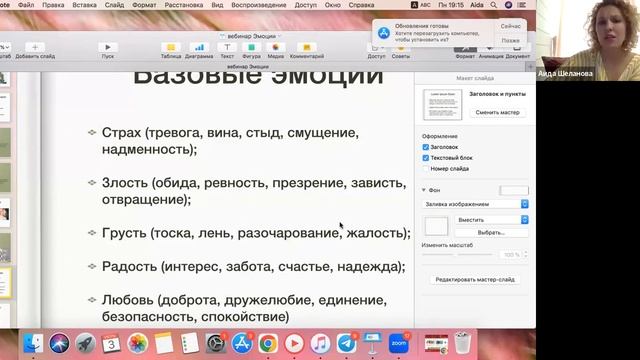Open the Медиа media browser icon
This screenshot has height=360, width=640.
(276, 47)
